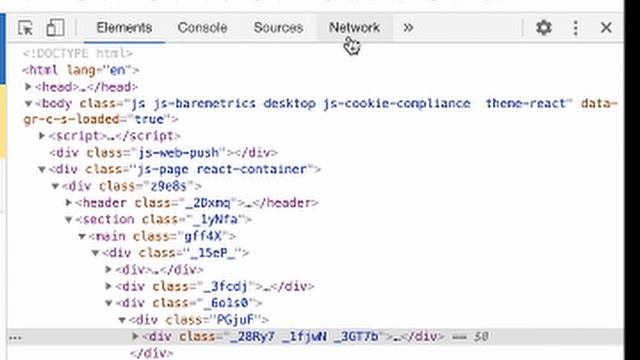Select the js-web-push div element
The height and width of the screenshot is (360, 640).
pyautogui.click(x=163, y=153)
